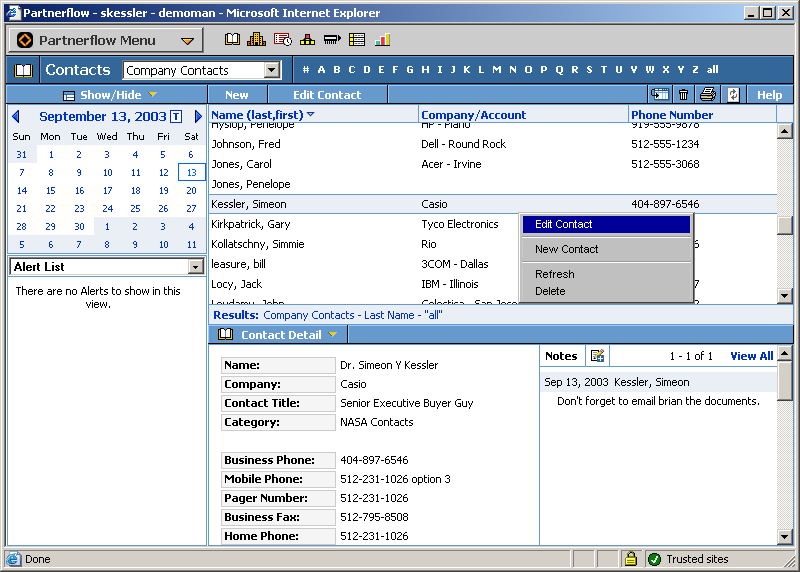Open the Company Contacts combo box arrow
The width and height of the screenshot is (800, 572).
[272, 70]
